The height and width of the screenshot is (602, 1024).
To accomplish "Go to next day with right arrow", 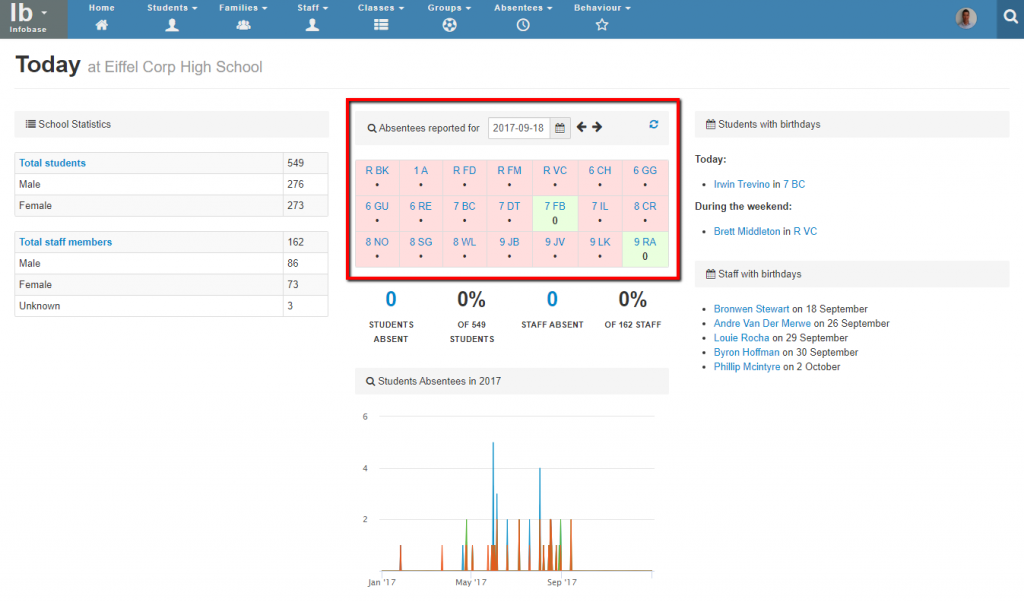I will [x=597, y=127].
